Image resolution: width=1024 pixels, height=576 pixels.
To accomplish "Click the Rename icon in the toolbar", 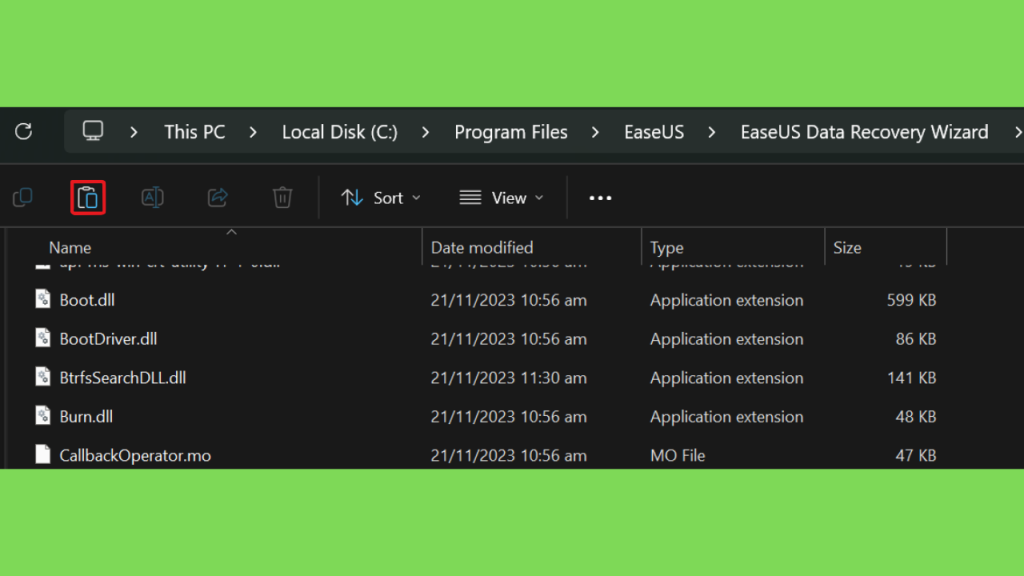I will 152,197.
